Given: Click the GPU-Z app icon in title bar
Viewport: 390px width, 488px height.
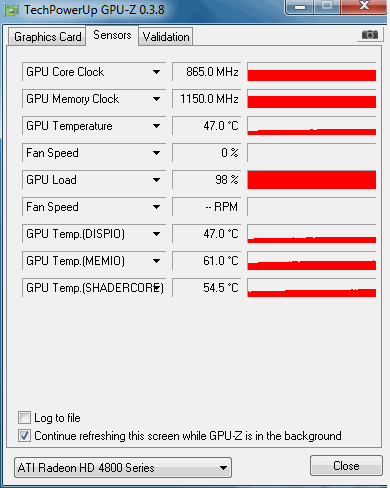Looking at the screenshot, I should coord(11,10).
